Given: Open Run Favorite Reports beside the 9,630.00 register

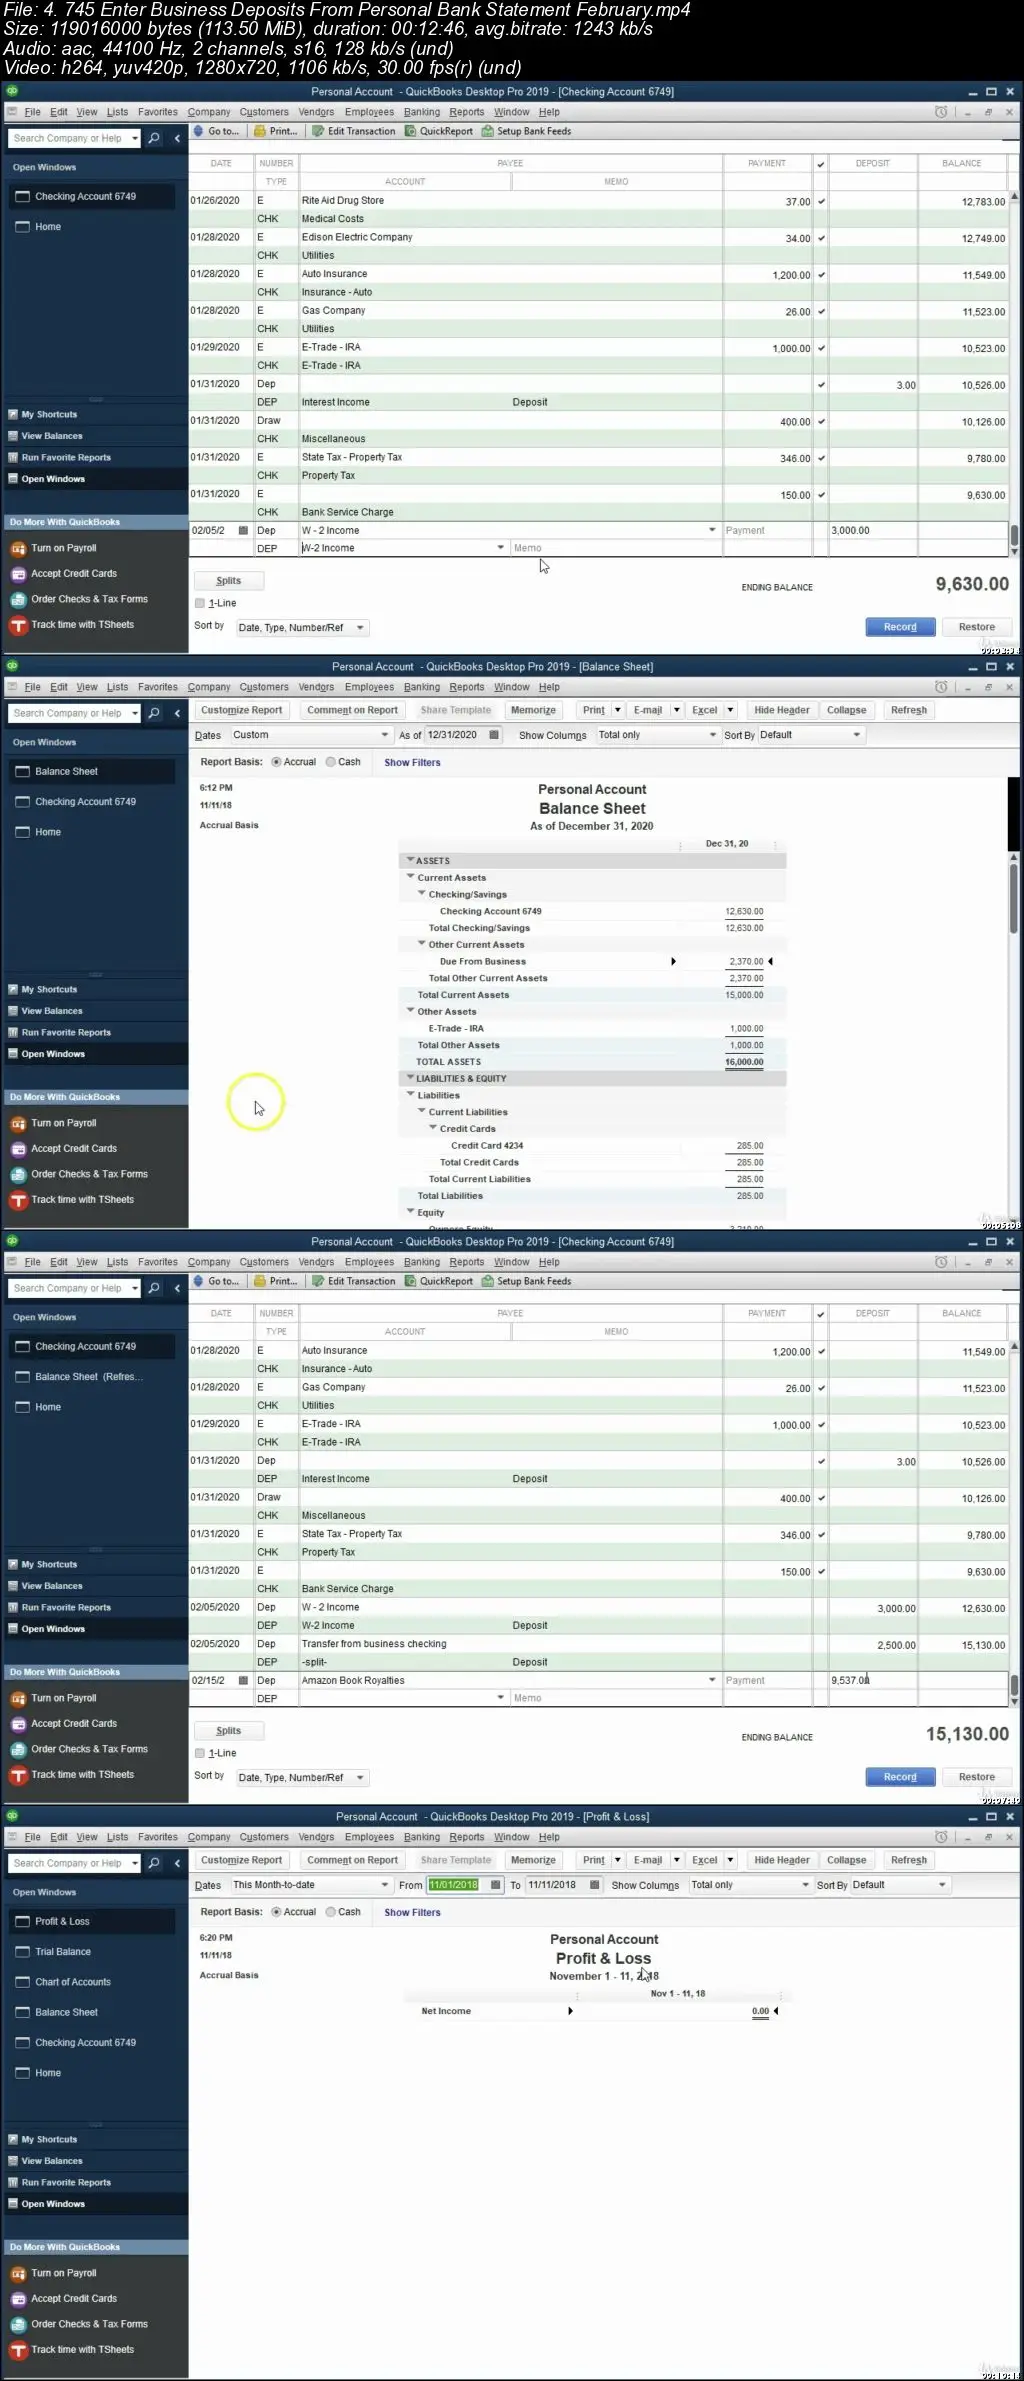Looking at the screenshot, I should pos(66,457).
